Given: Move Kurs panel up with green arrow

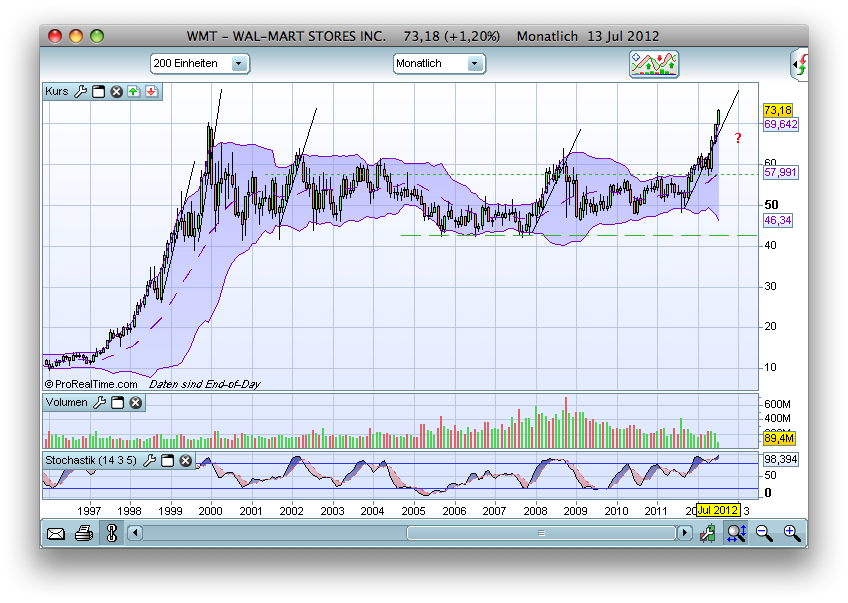Looking at the screenshot, I should [x=134, y=91].
